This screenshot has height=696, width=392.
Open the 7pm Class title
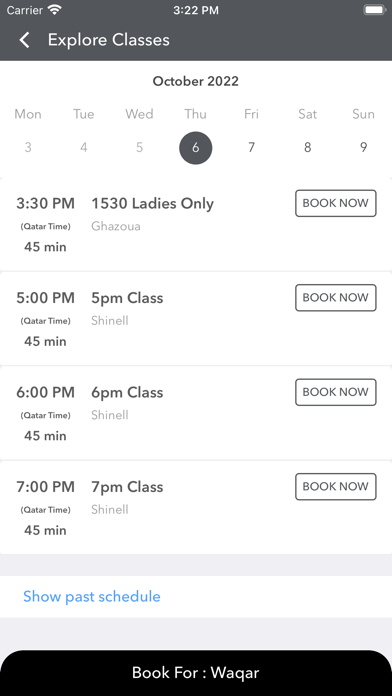[x=127, y=487]
